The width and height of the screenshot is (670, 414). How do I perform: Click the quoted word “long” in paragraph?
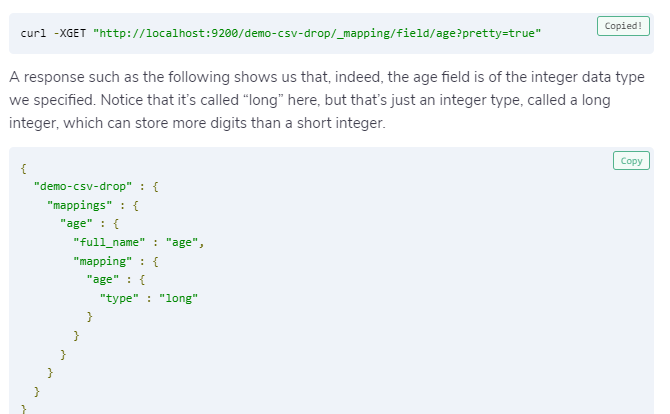point(264,100)
